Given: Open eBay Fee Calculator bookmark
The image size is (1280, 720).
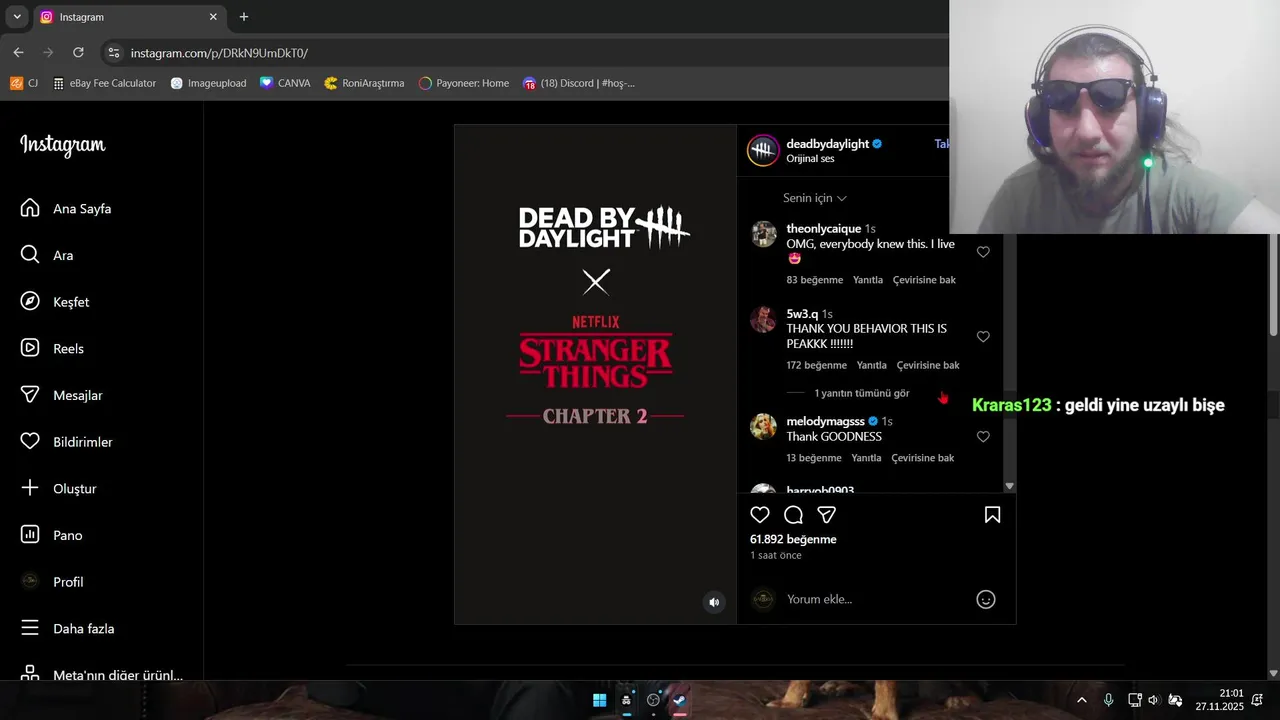Looking at the screenshot, I should 104,83.
